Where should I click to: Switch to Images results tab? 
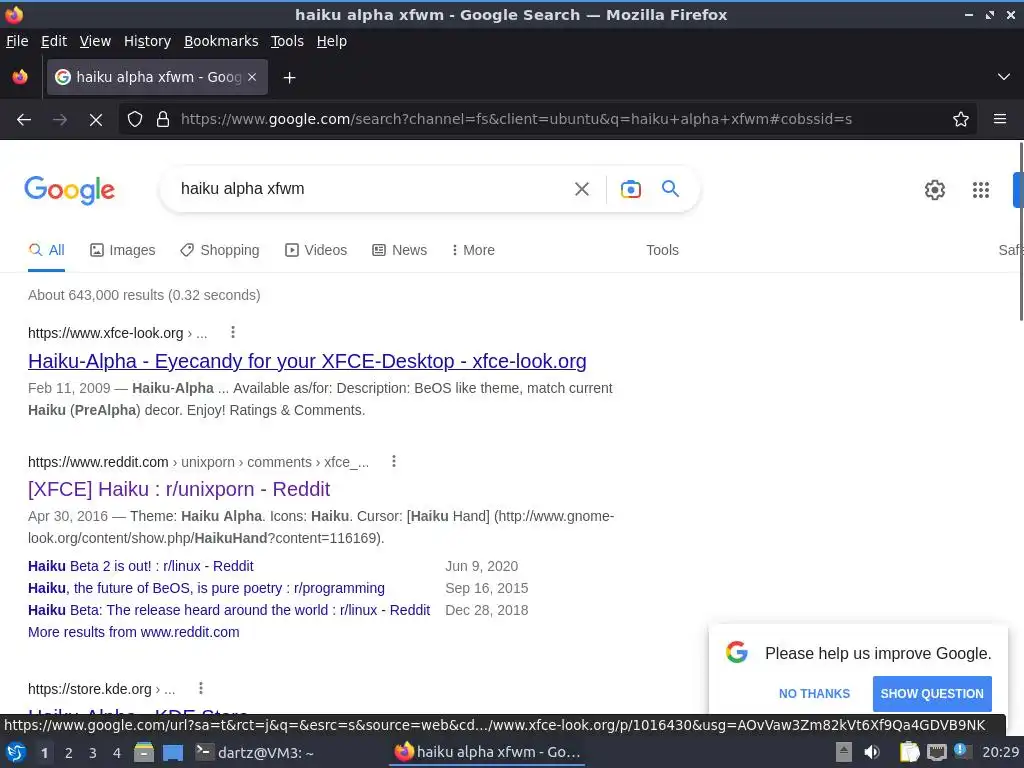(x=123, y=250)
